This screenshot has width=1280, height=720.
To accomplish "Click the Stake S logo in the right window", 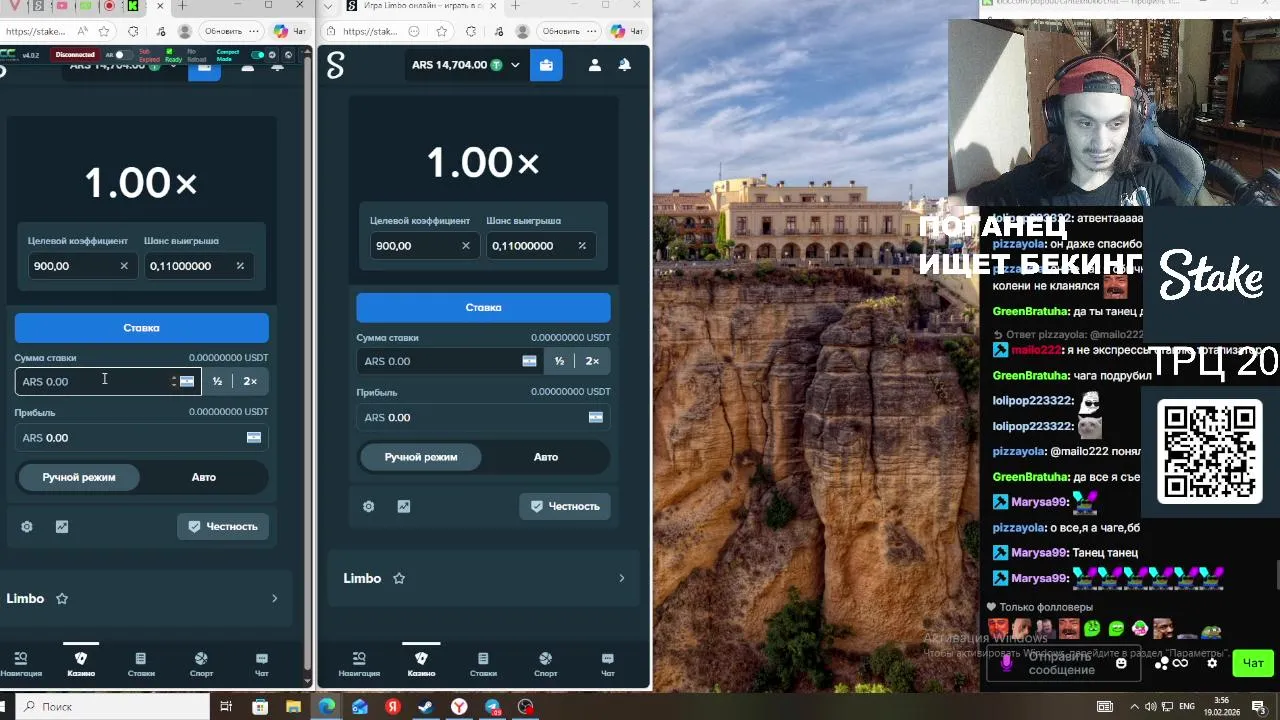I will tap(336, 66).
